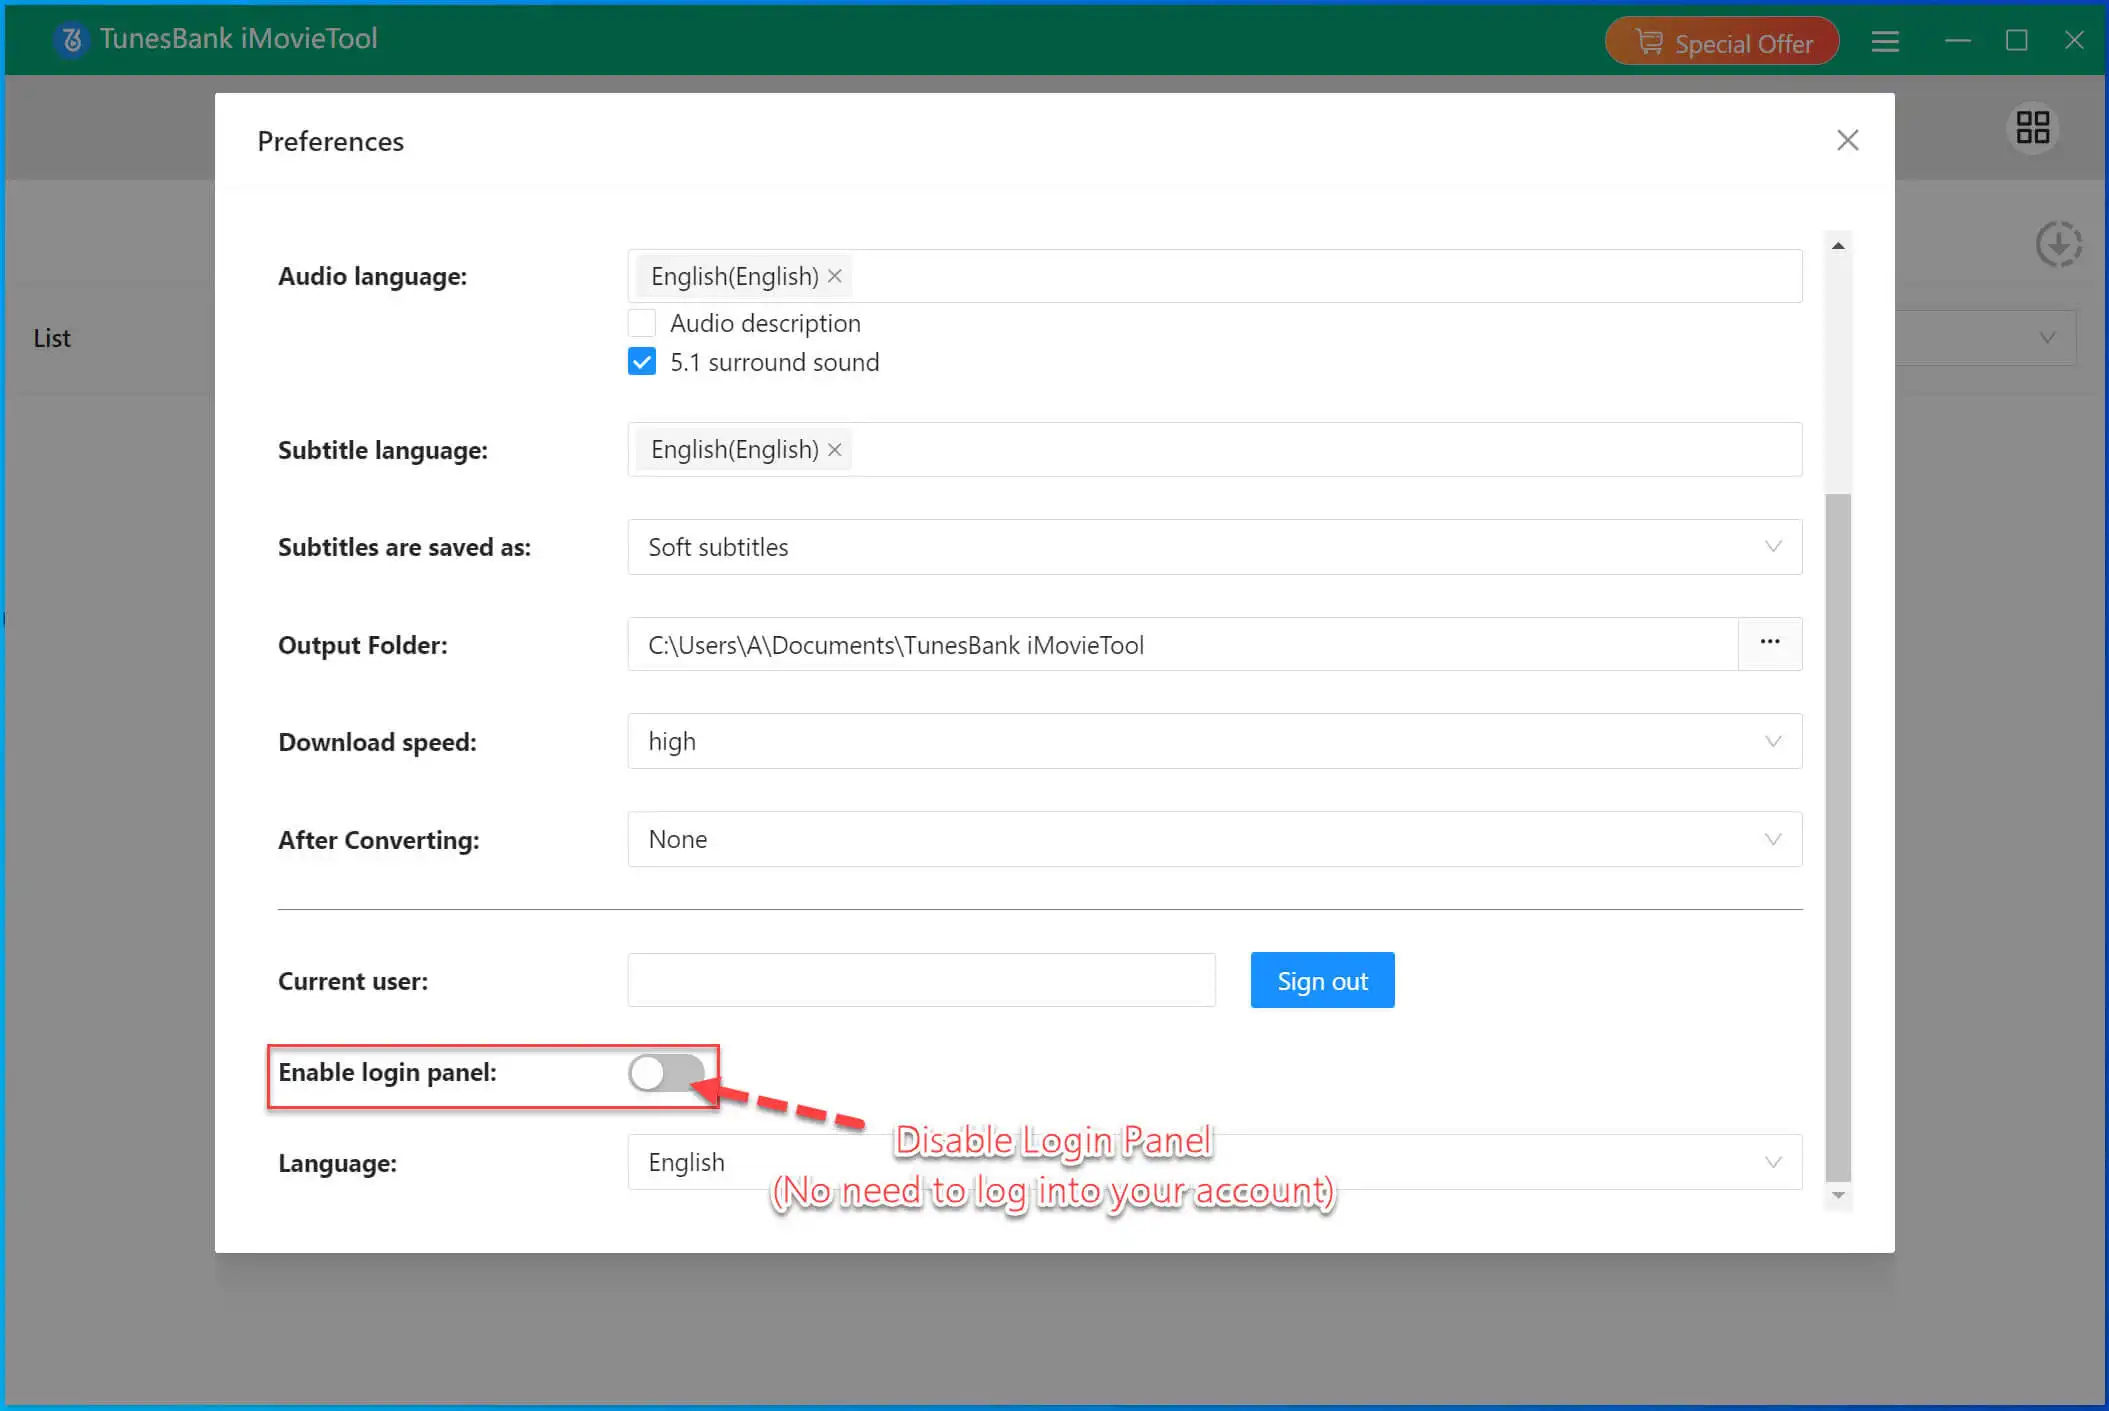Enable the Audio description checkbox

coord(642,323)
